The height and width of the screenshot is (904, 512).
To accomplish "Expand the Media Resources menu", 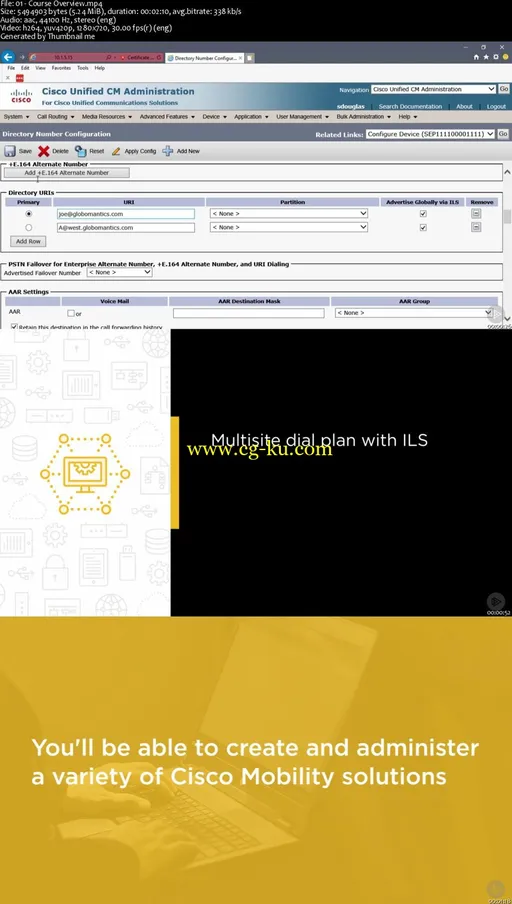I will 107,116.
